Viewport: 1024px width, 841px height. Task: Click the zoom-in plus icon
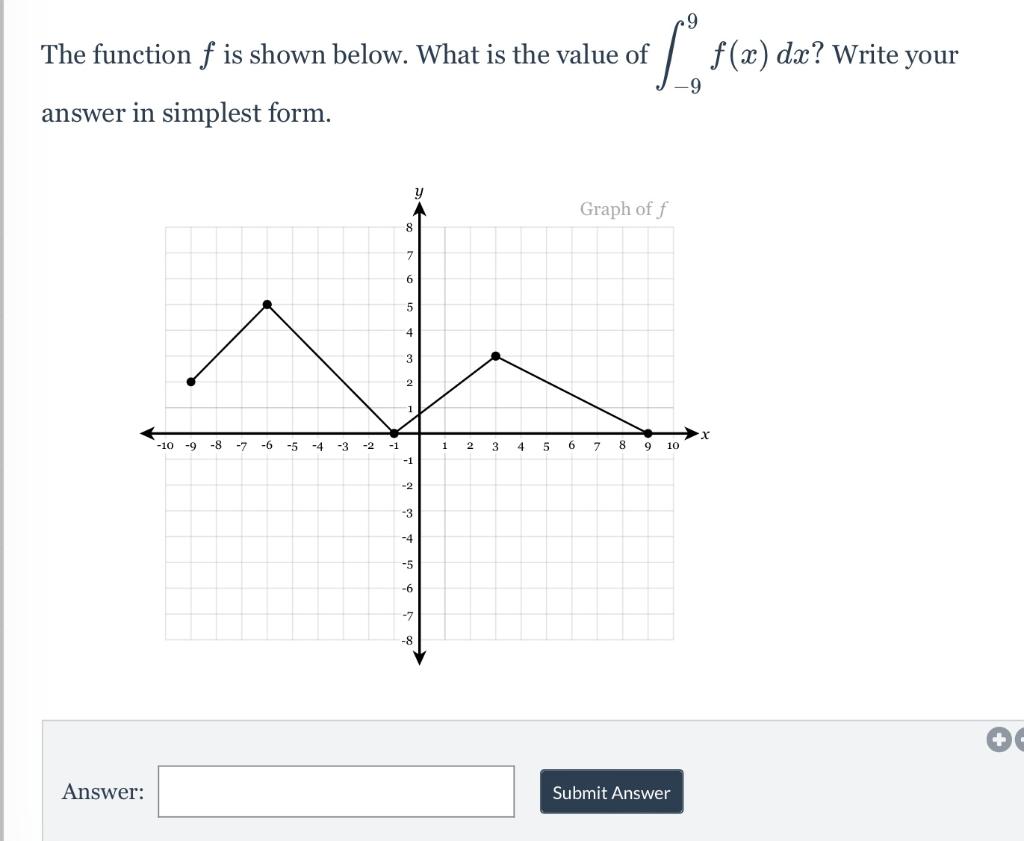[x=997, y=738]
